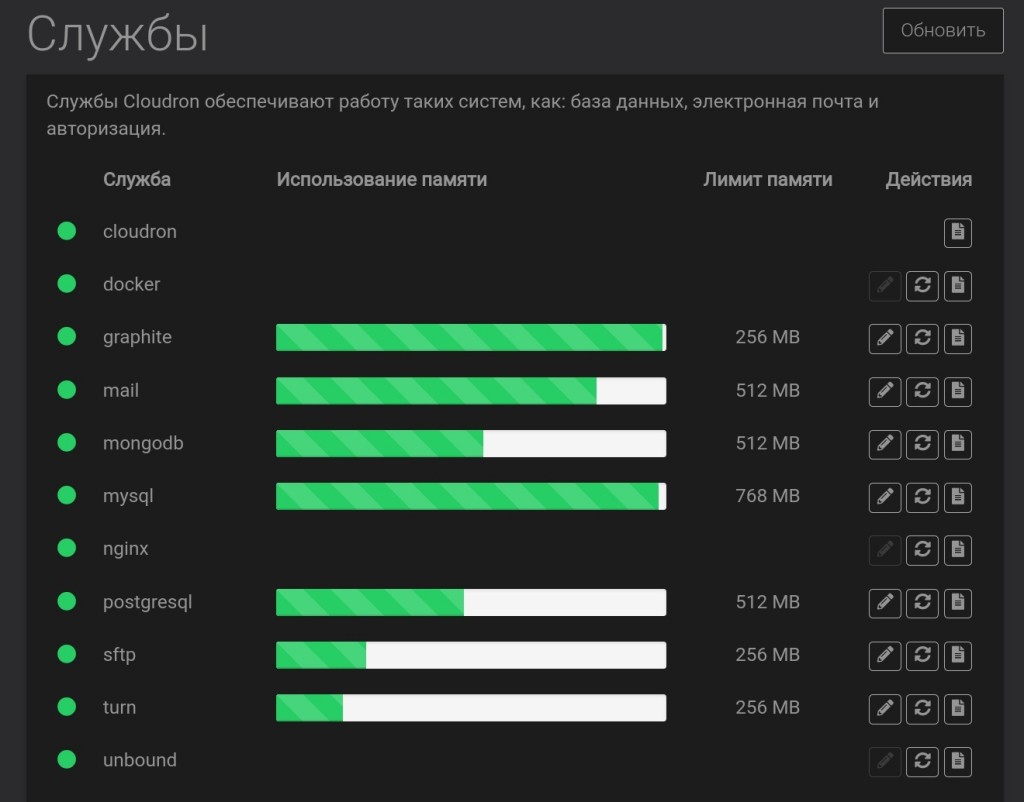Viewport: 1024px width, 802px height.
Task: View turn service logs
Action: pyautogui.click(x=957, y=709)
